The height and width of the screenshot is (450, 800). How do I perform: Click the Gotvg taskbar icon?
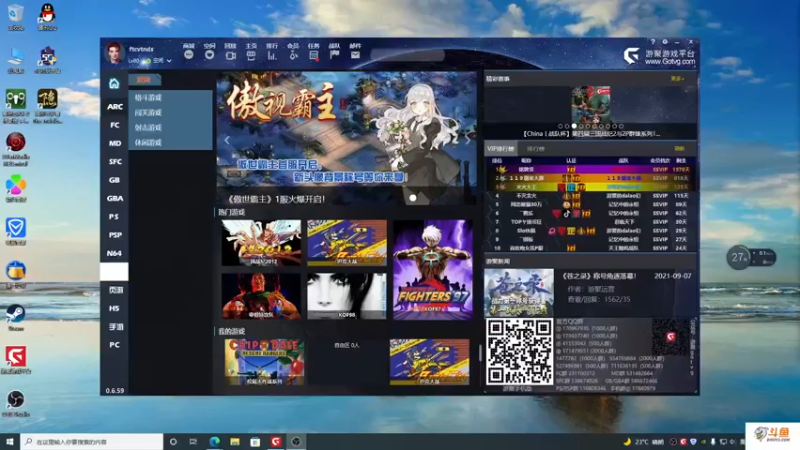pyautogui.click(x=276, y=441)
